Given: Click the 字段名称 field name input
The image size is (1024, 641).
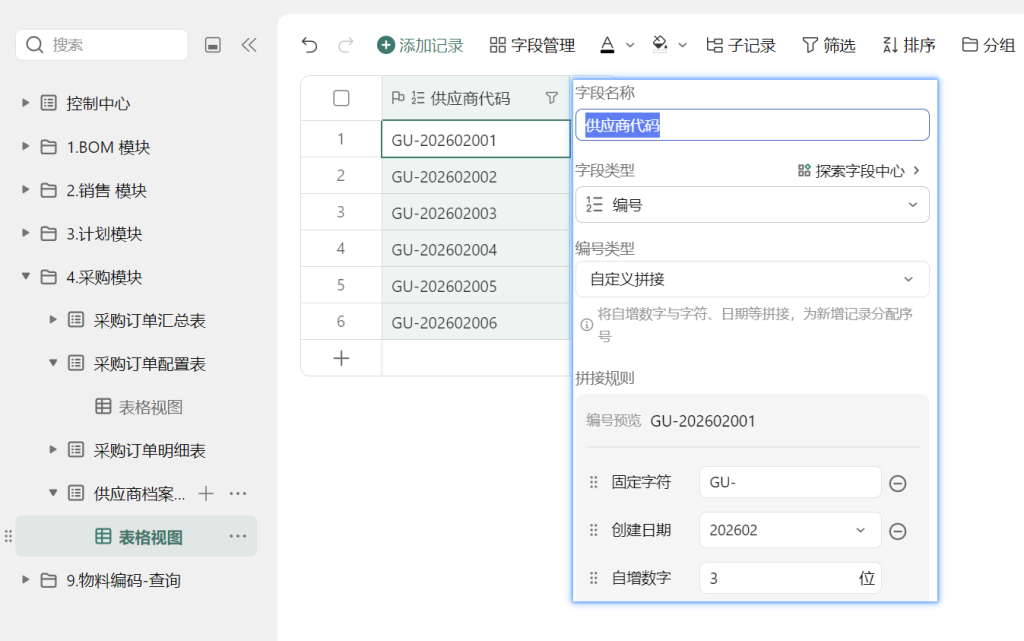Looking at the screenshot, I should [x=752, y=125].
